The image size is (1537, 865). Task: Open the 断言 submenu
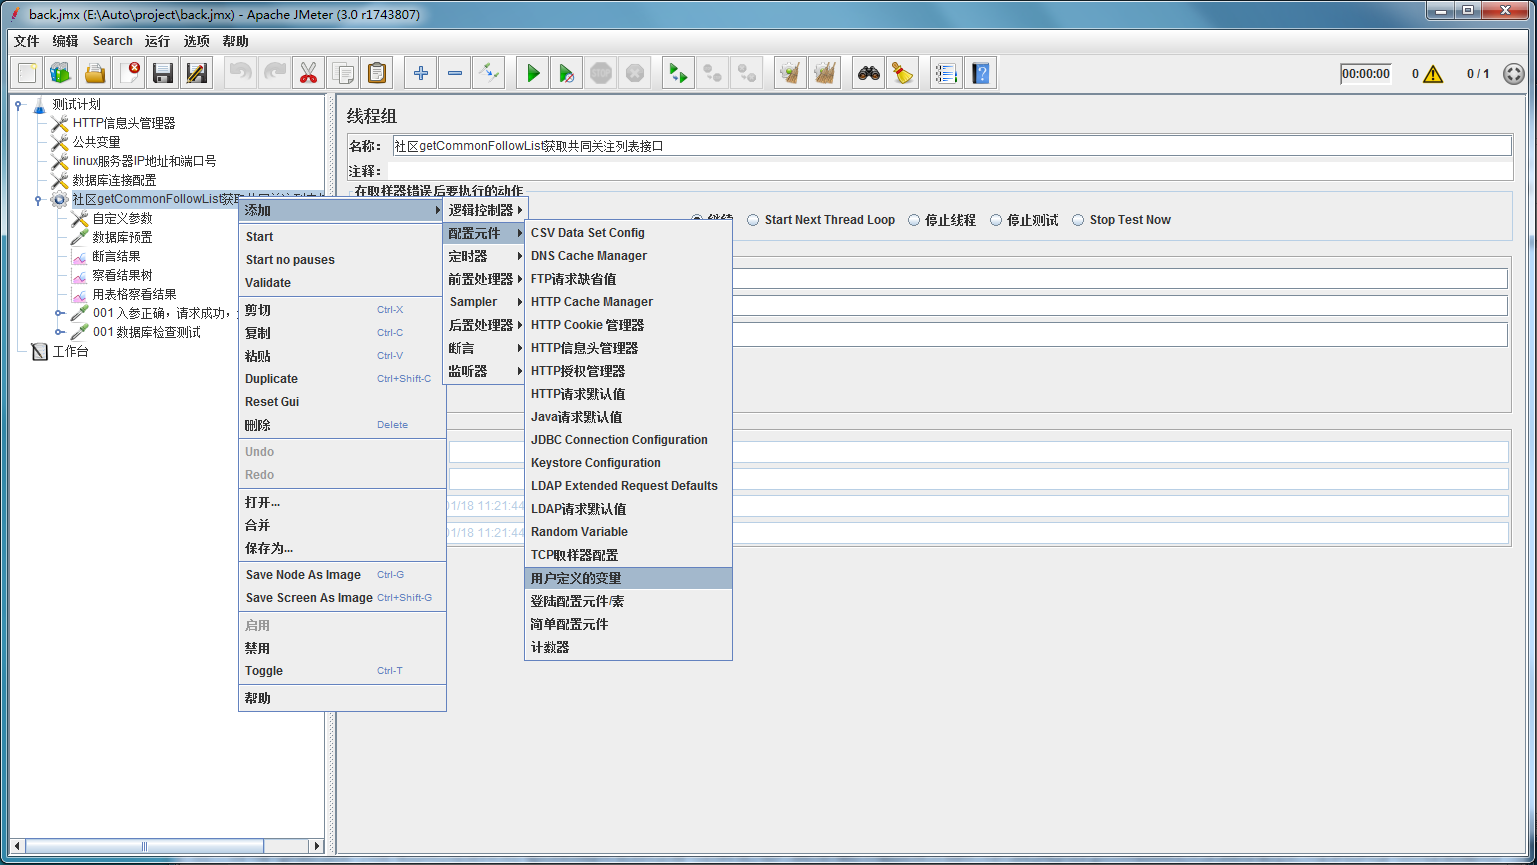[x=485, y=348]
